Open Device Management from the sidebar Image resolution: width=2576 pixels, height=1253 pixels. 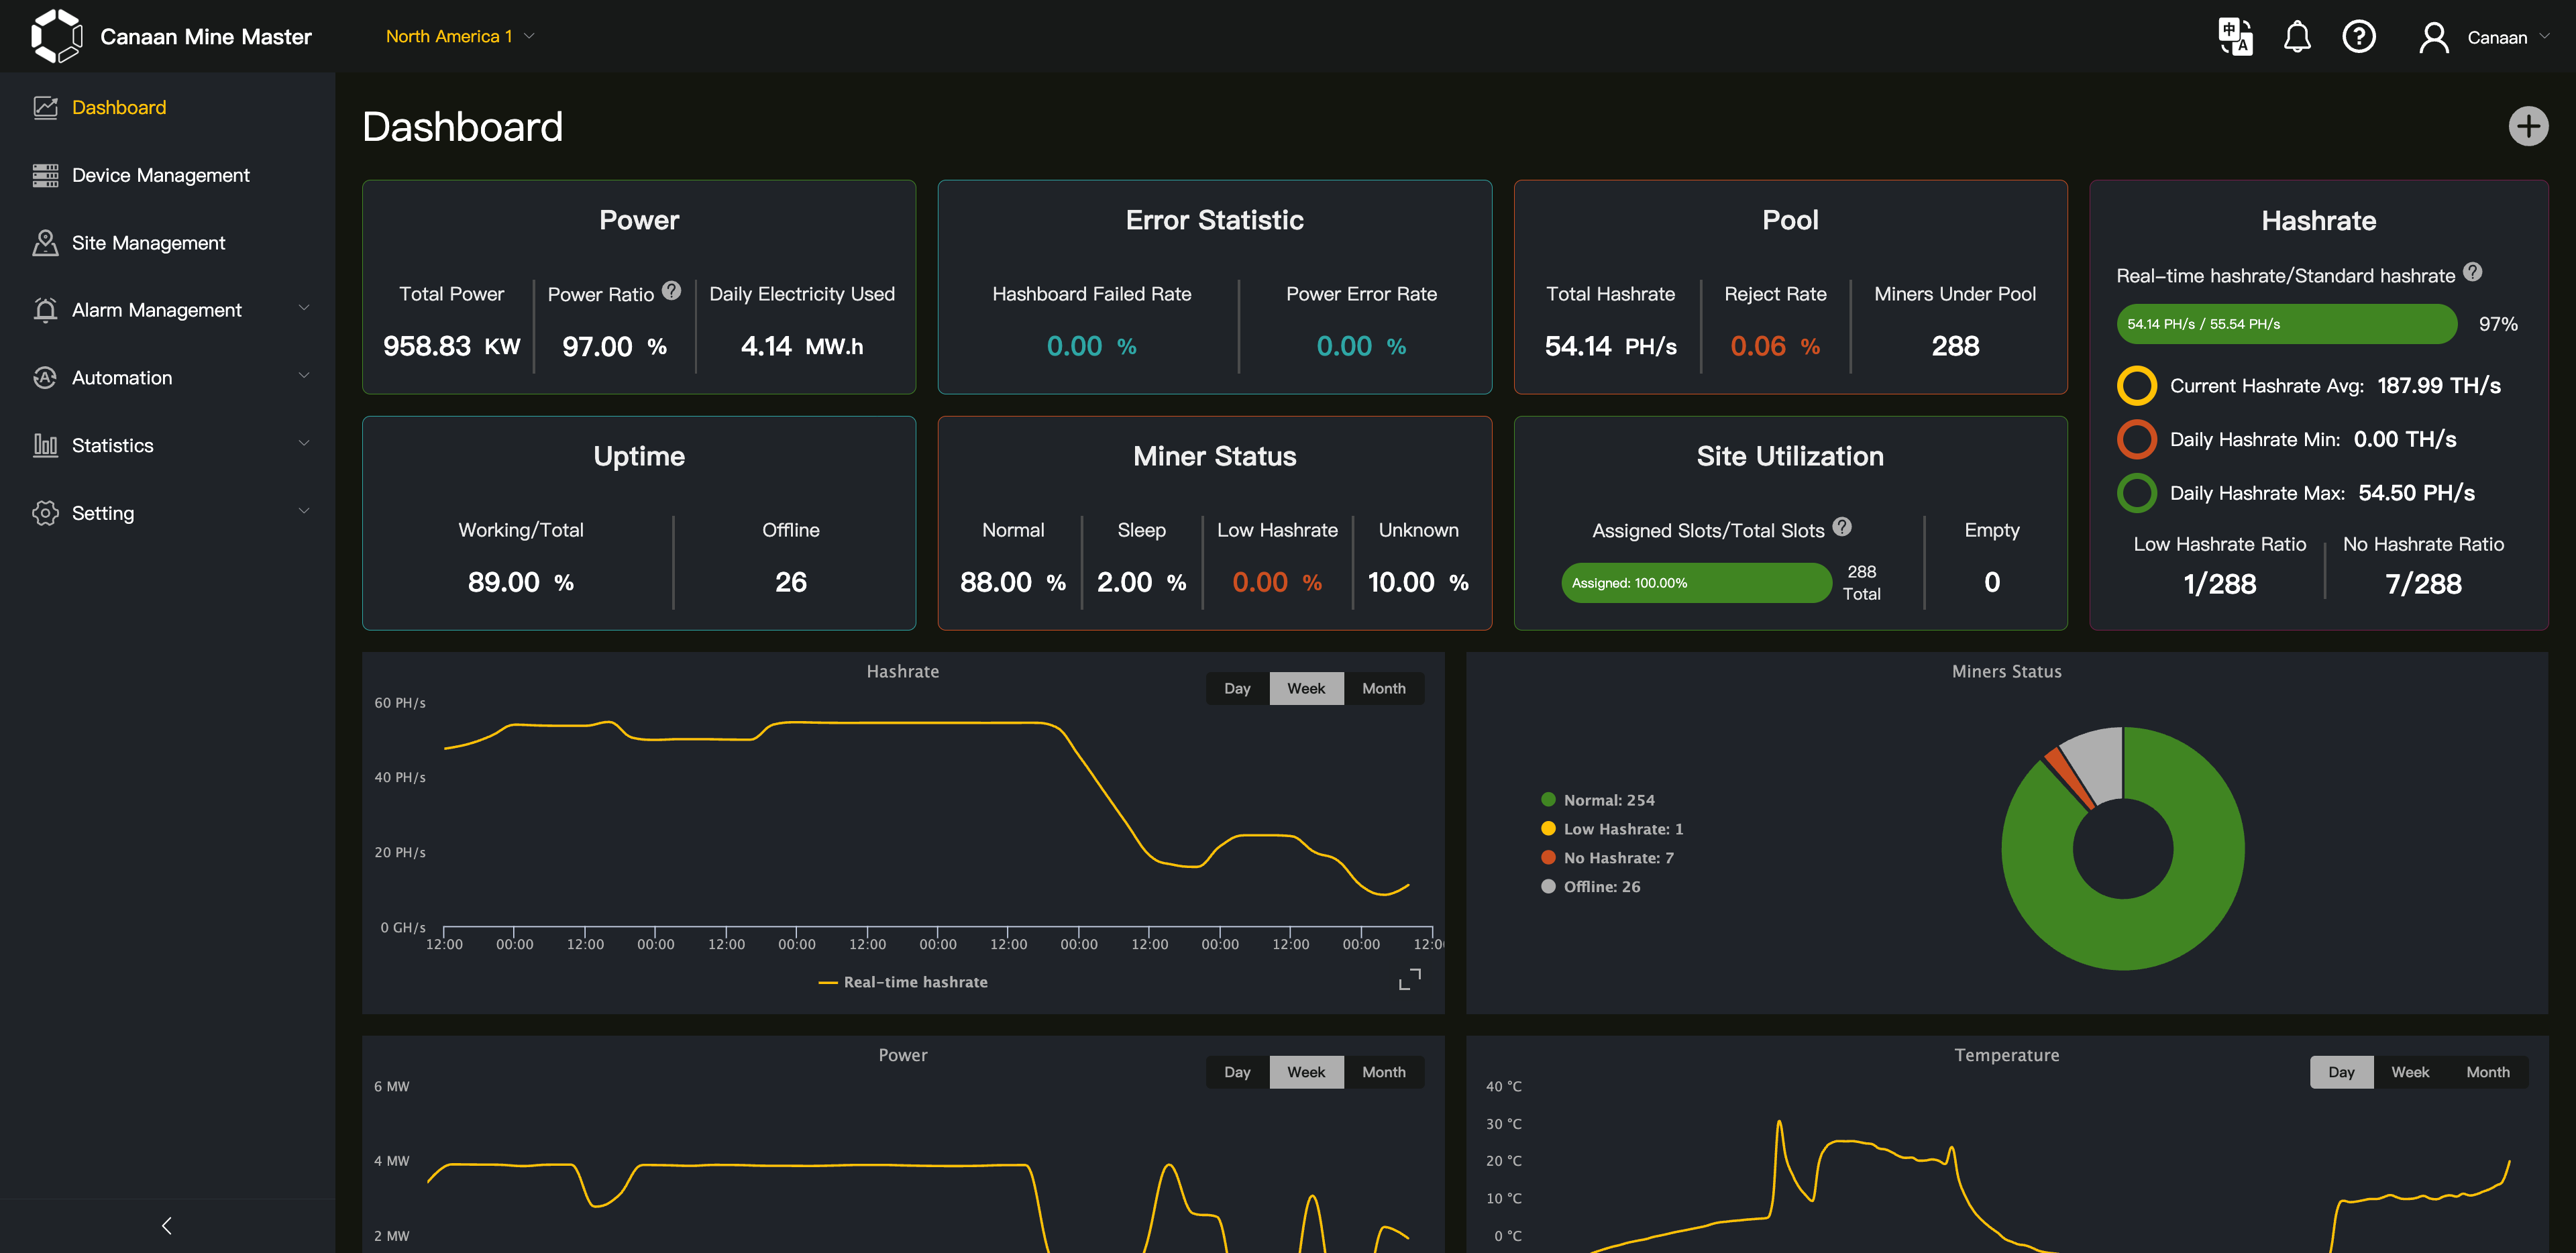pyautogui.click(x=161, y=174)
